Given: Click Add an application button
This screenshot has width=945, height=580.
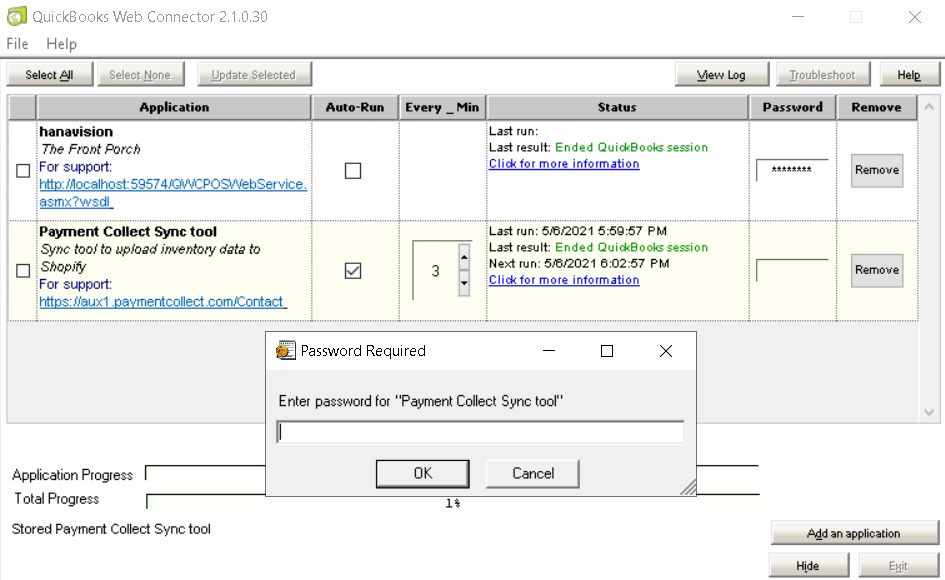Looking at the screenshot, I should pyautogui.click(x=854, y=533).
